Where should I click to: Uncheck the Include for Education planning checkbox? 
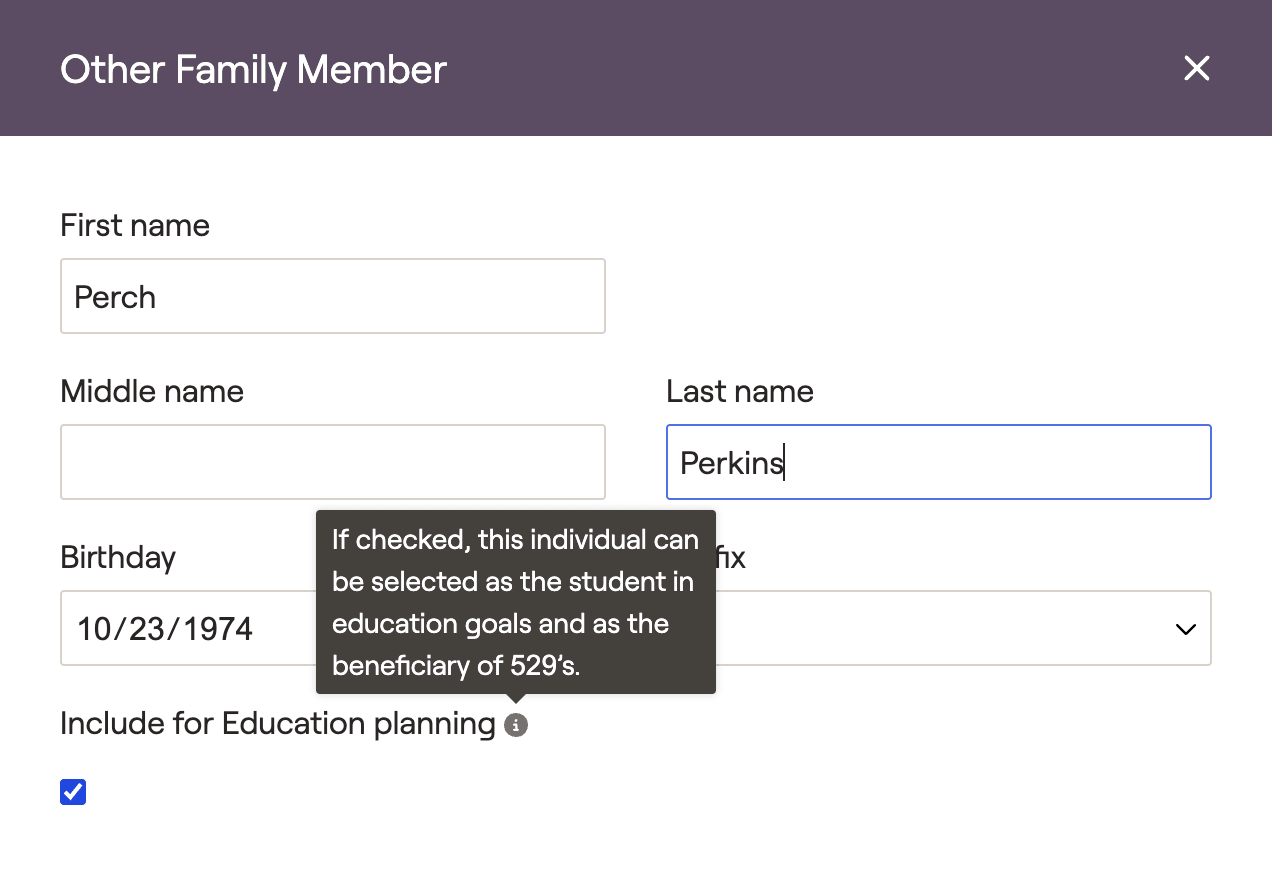tap(73, 792)
